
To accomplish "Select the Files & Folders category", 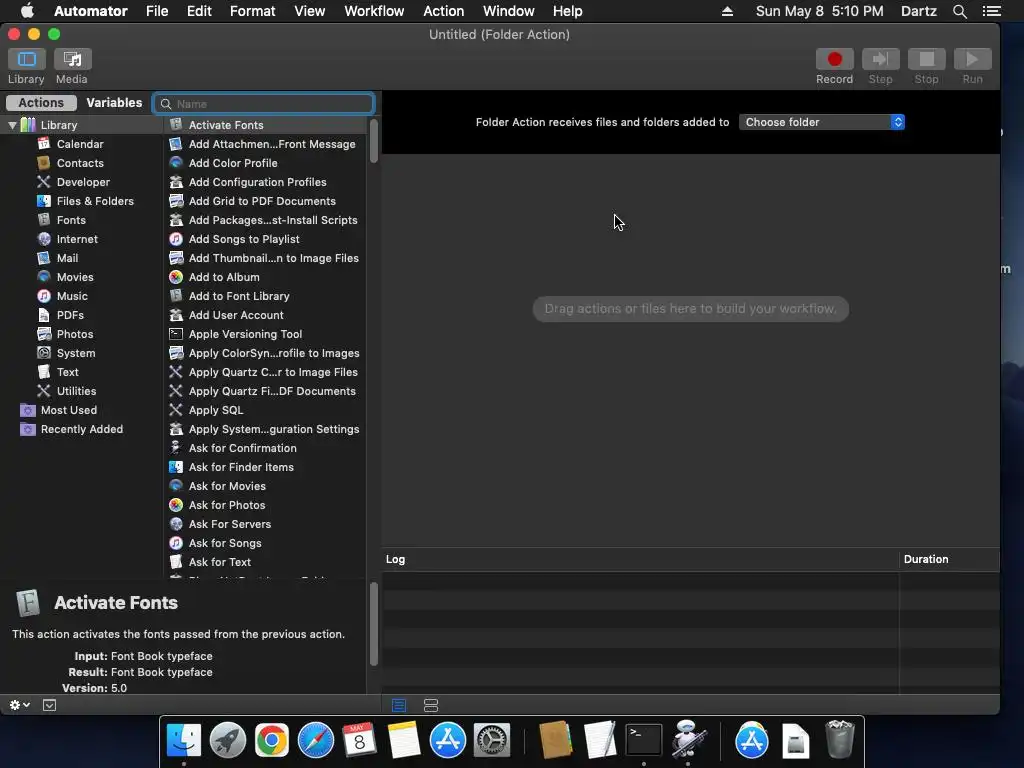I will coord(95,201).
